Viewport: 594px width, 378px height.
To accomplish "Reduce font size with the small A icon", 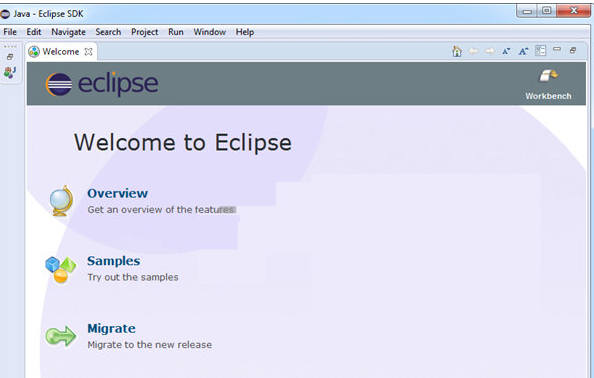I will point(506,51).
